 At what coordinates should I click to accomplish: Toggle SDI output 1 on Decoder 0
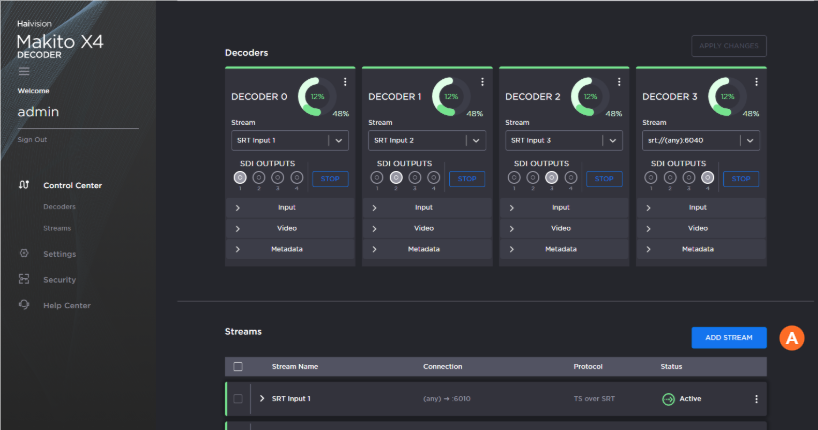point(240,178)
